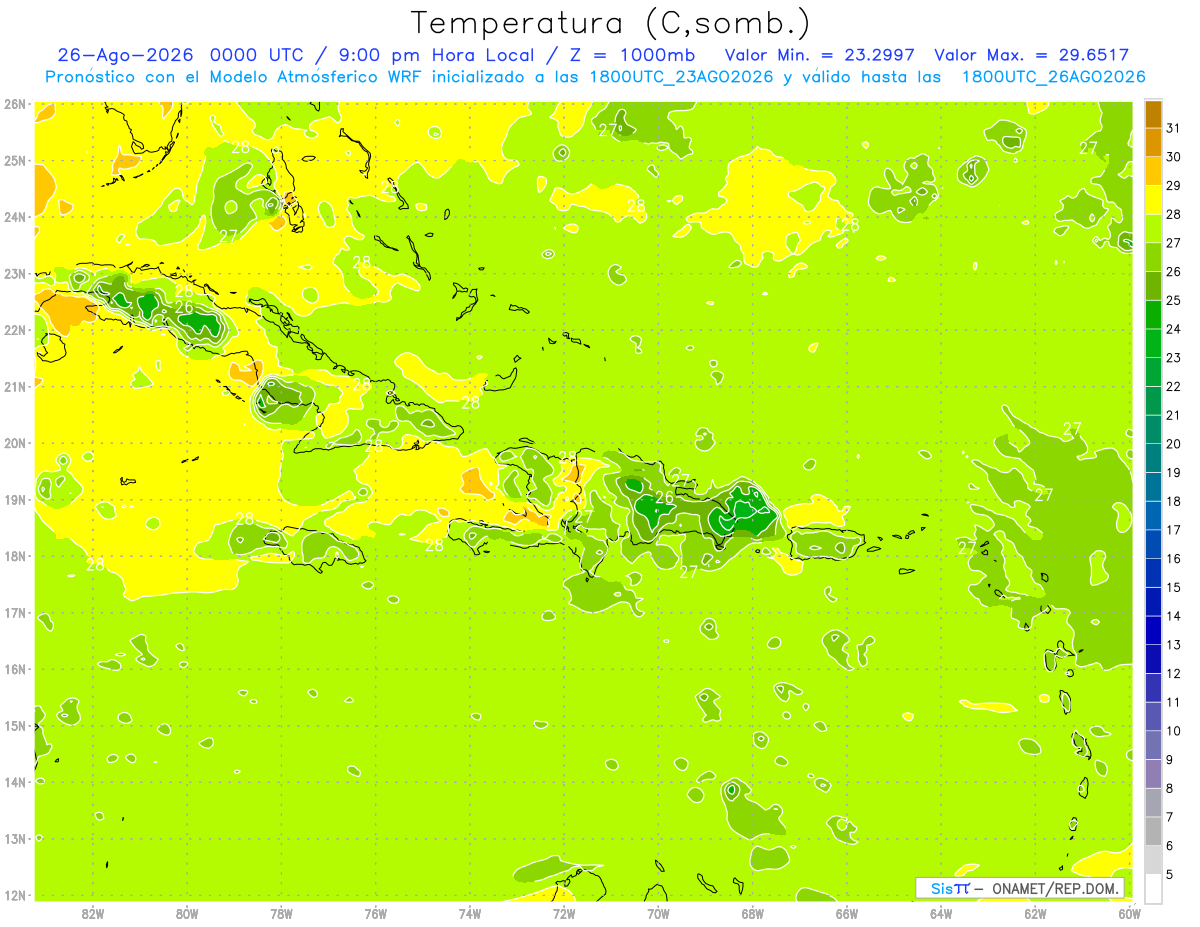
Task: Pick the blue color bar segment between 15 and 16
Action: (1153, 573)
